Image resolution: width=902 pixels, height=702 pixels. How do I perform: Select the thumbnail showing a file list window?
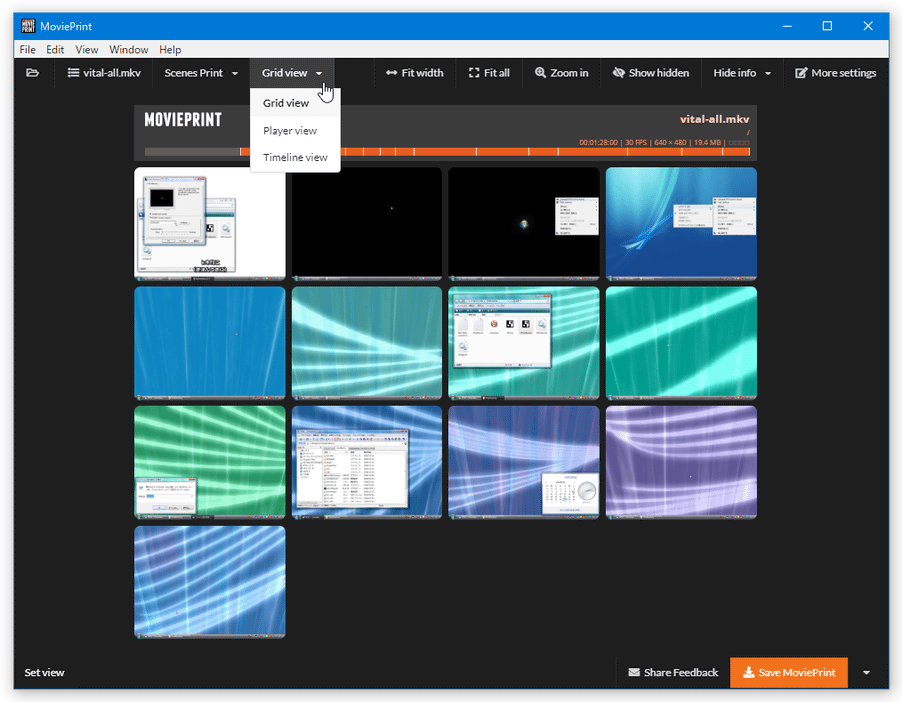(367, 462)
